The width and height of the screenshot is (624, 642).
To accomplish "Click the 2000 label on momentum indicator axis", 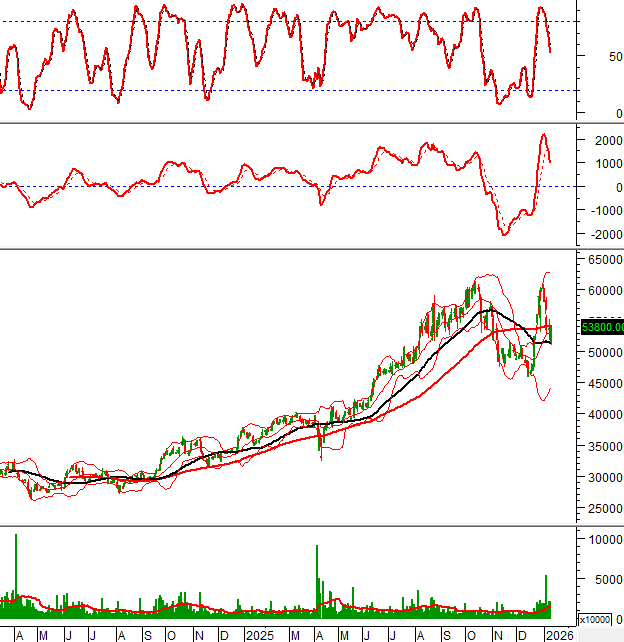I will (603, 140).
